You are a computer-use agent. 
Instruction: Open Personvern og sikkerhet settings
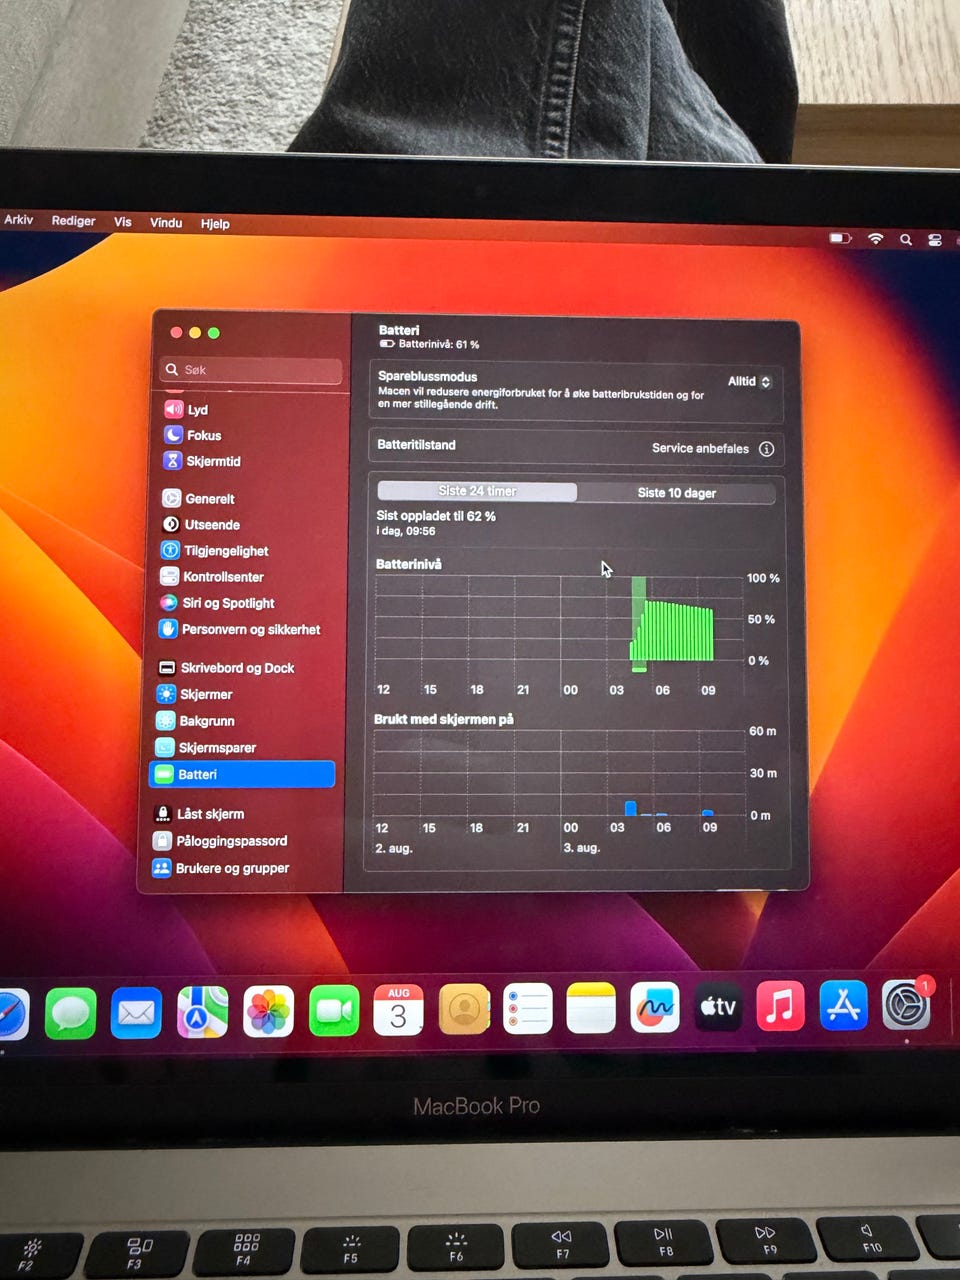pos(239,629)
